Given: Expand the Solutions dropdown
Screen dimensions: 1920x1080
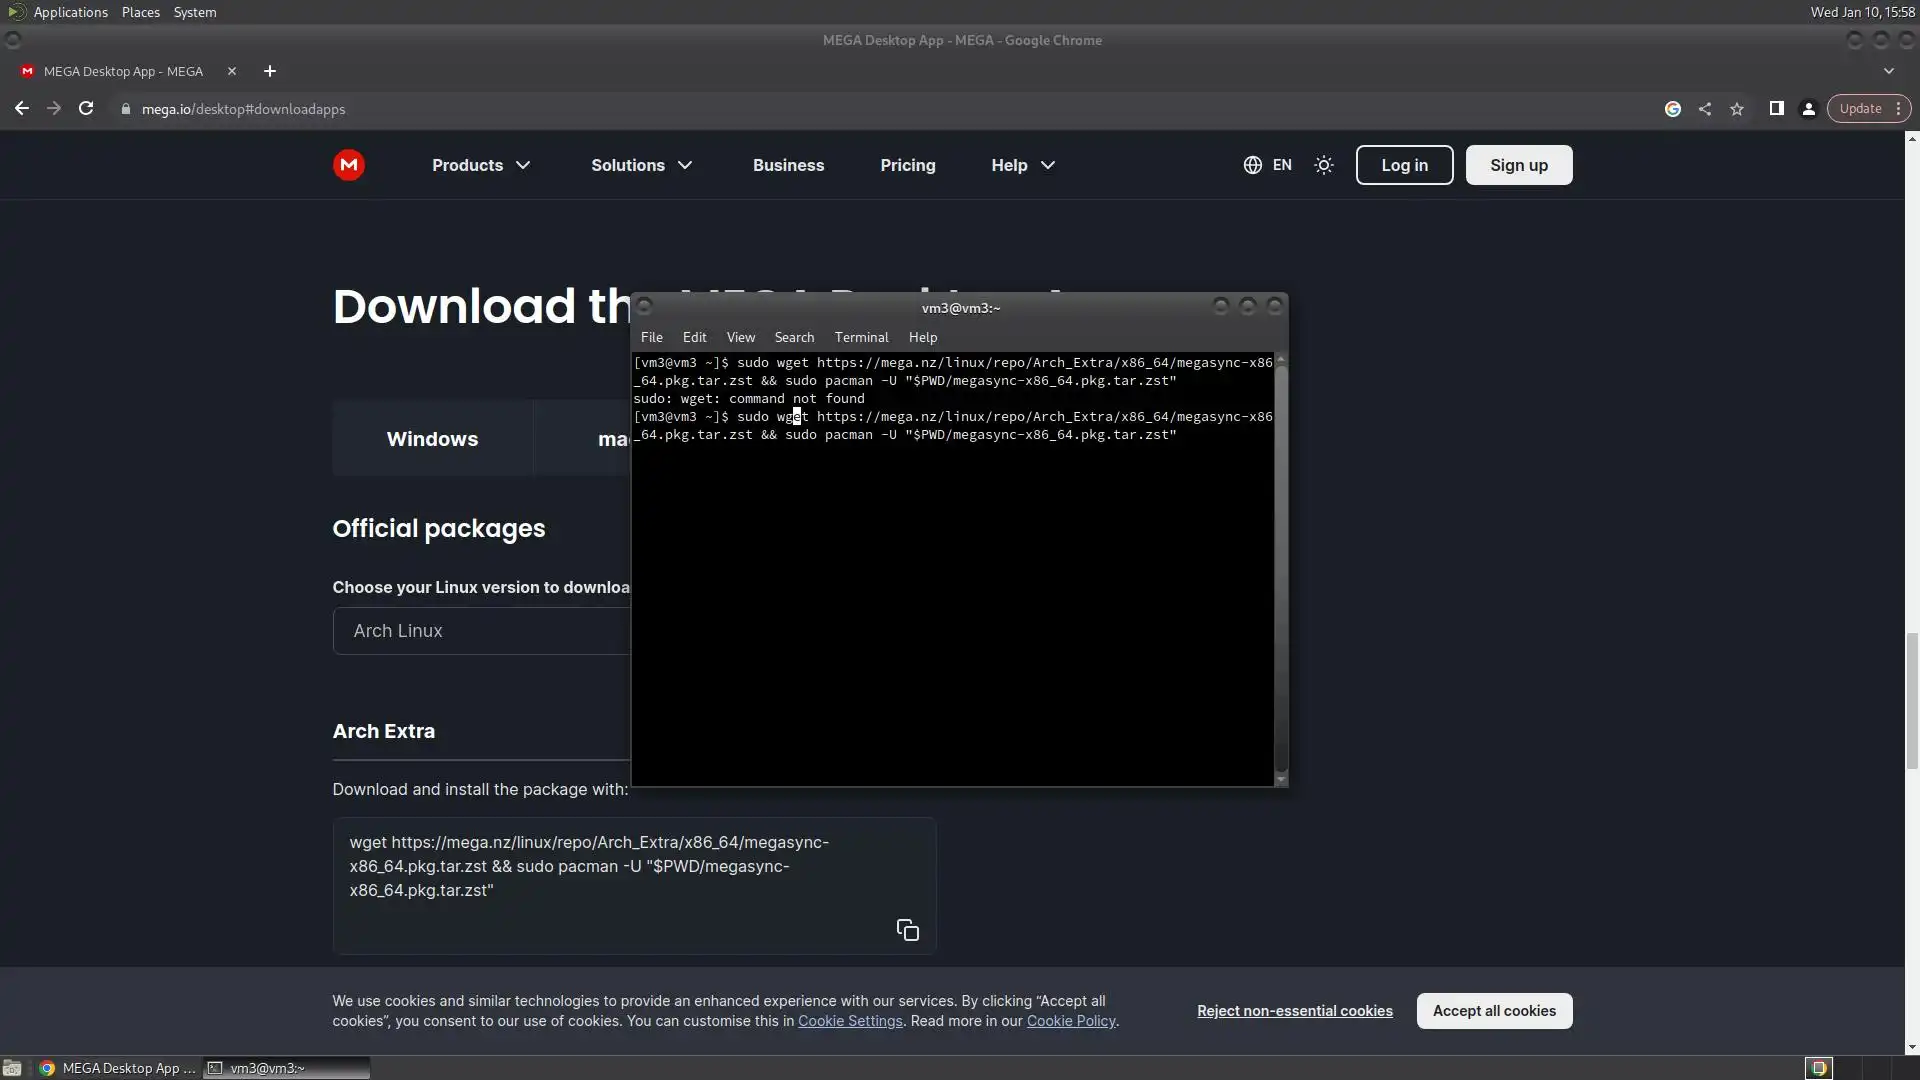Looking at the screenshot, I should tap(641, 165).
